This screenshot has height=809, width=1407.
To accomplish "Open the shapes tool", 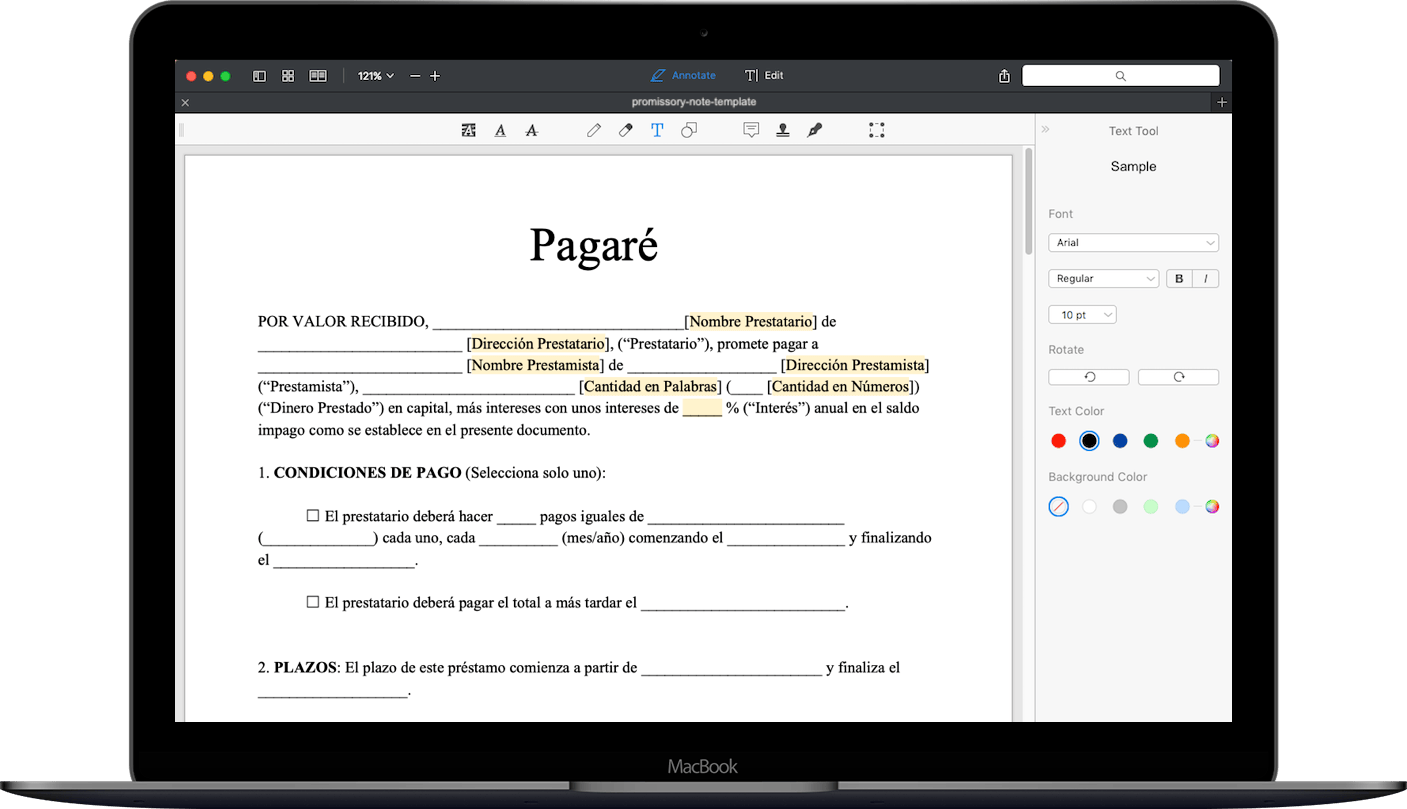I will pyautogui.click(x=689, y=130).
